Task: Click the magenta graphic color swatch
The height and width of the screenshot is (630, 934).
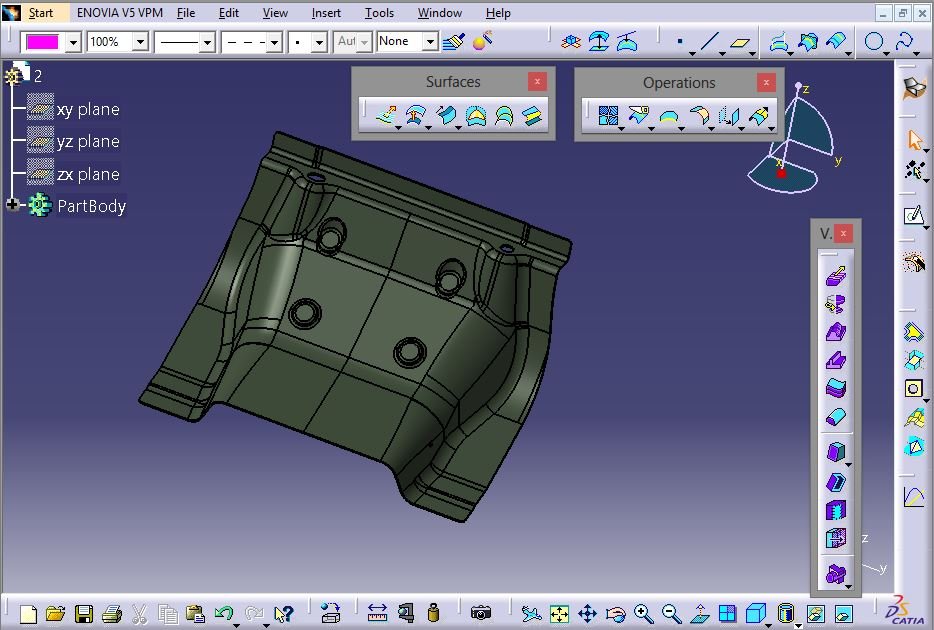Action: click(43, 42)
